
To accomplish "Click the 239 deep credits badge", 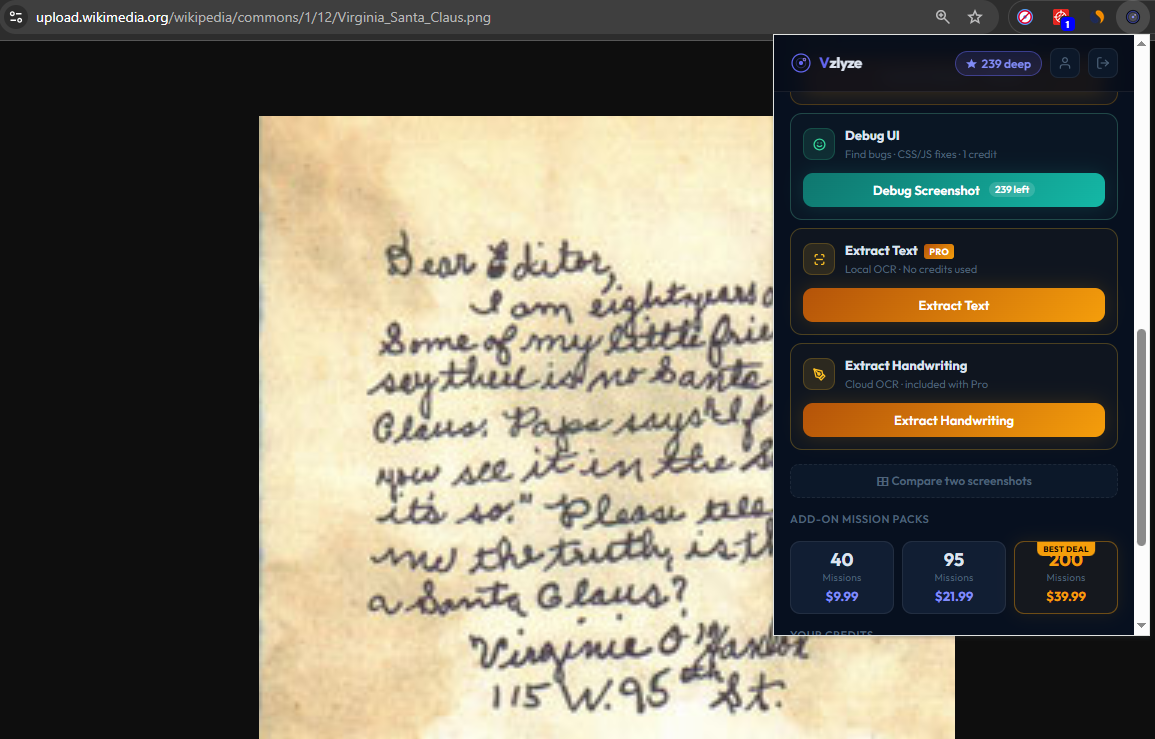I will [998, 64].
